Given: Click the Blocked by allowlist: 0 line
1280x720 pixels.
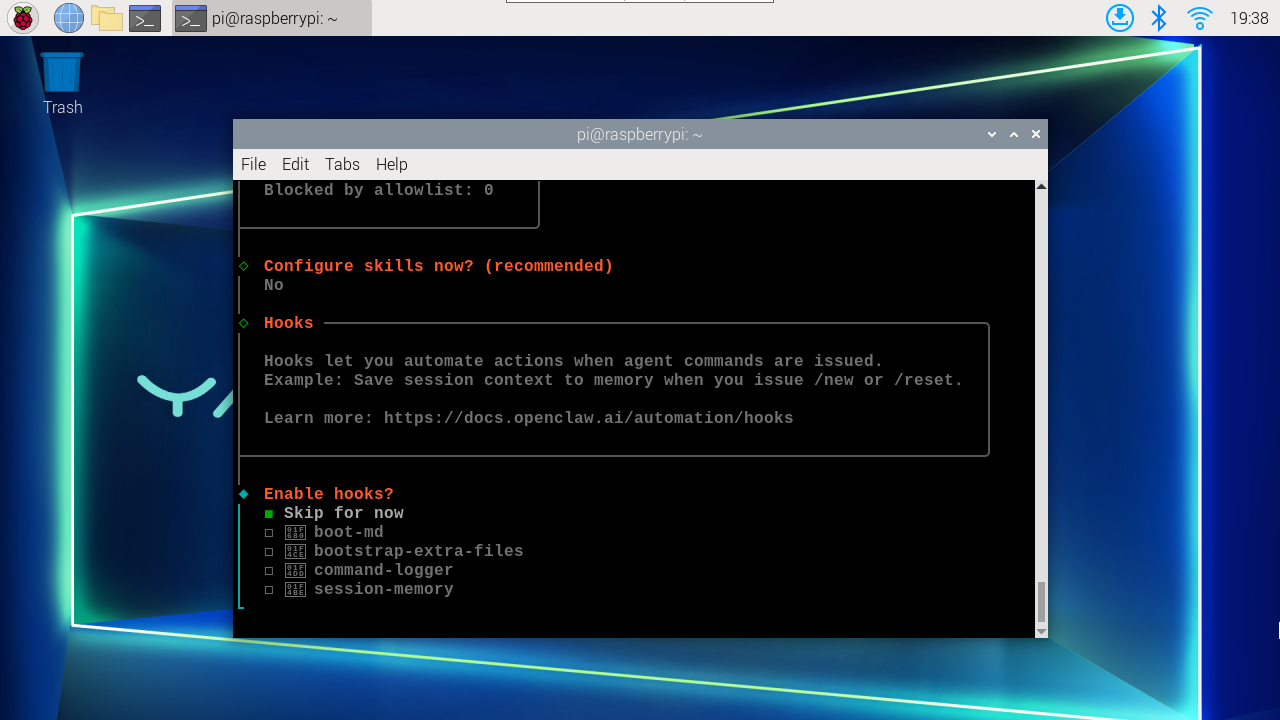Looking at the screenshot, I should coord(379,190).
